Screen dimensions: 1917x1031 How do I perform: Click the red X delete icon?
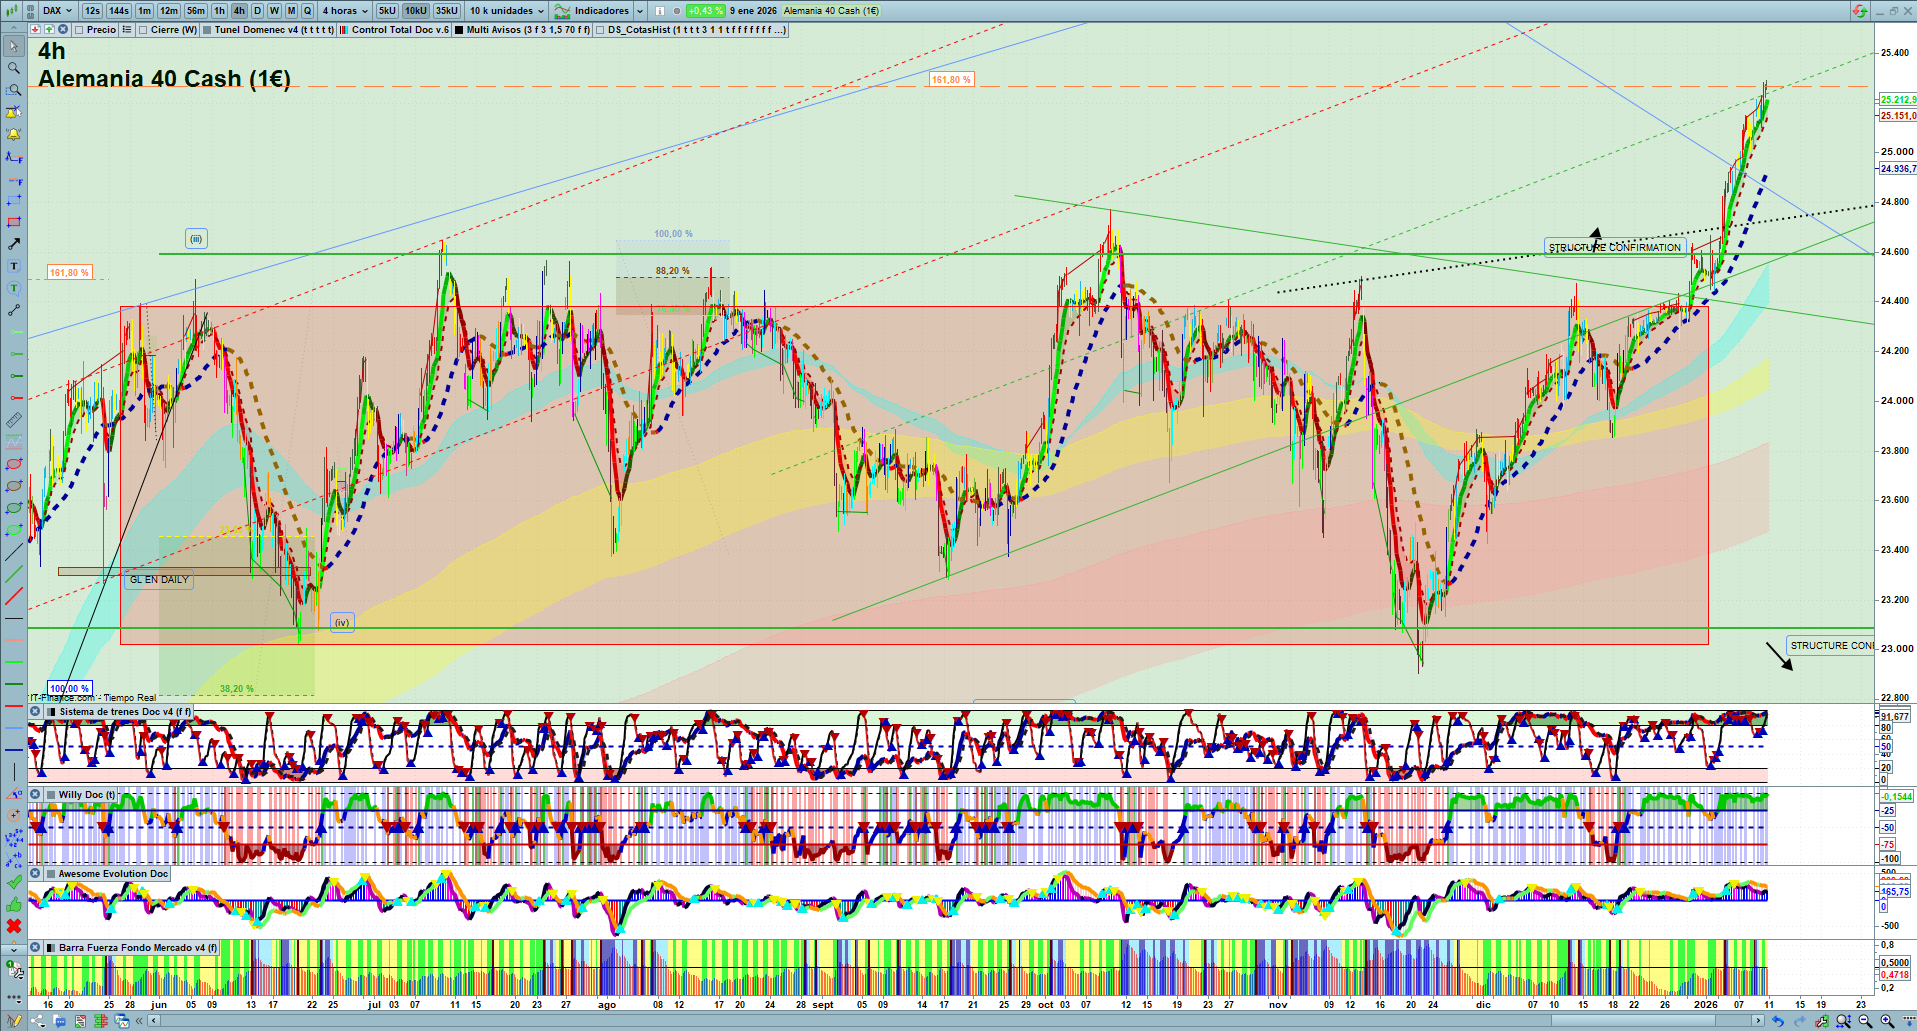(x=14, y=926)
